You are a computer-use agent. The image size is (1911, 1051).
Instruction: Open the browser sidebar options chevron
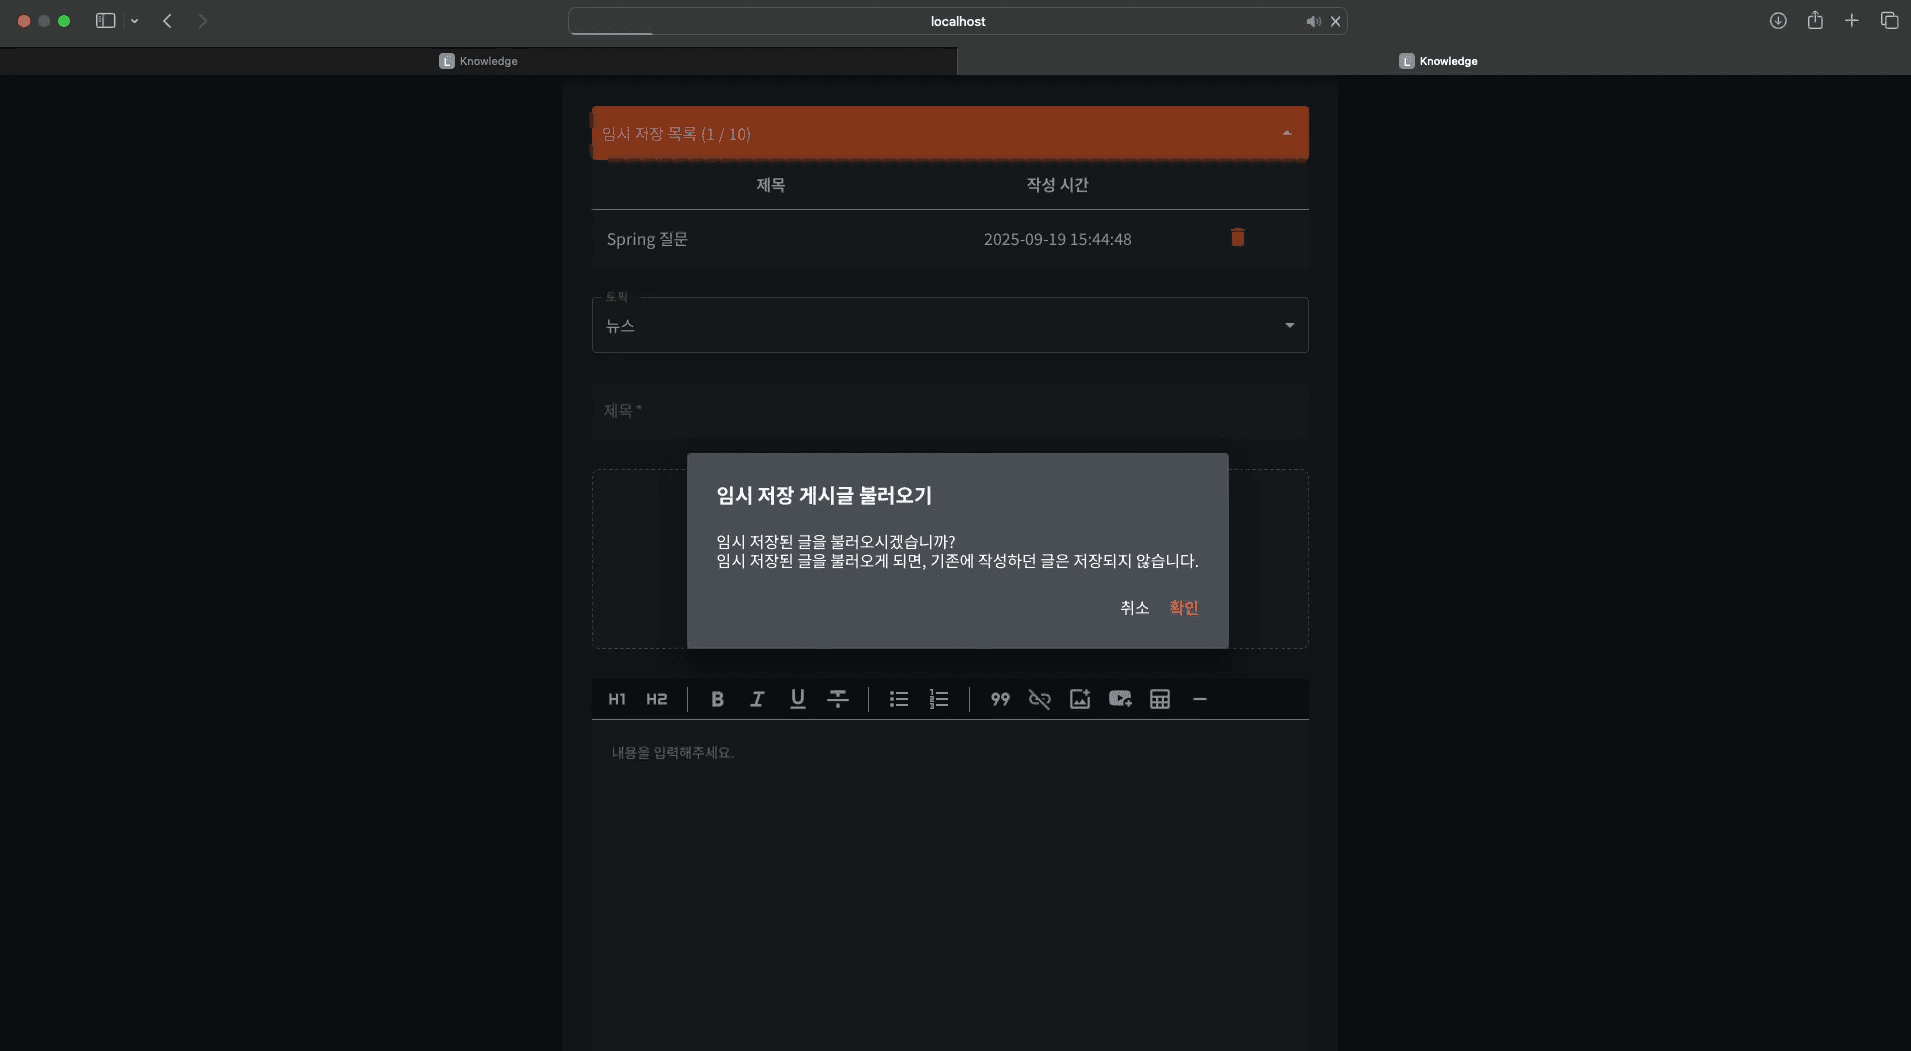135,20
